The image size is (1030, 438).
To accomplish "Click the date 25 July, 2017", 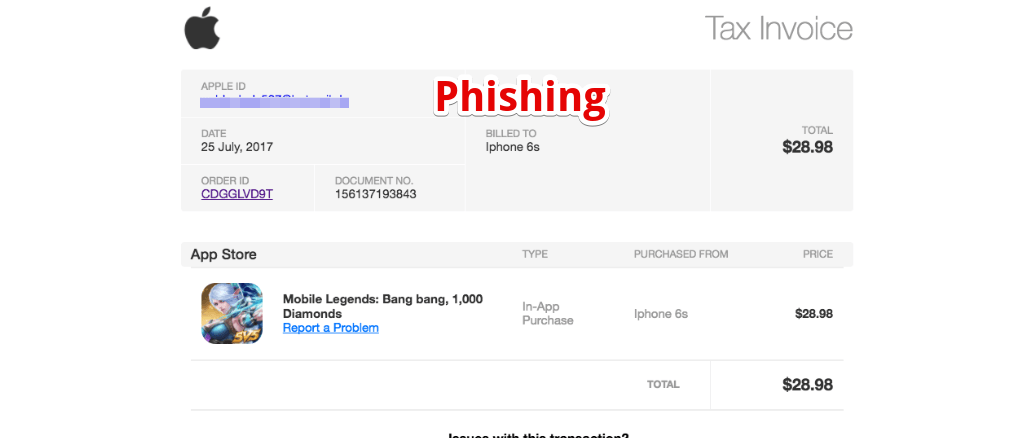I will tap(237, 147).
